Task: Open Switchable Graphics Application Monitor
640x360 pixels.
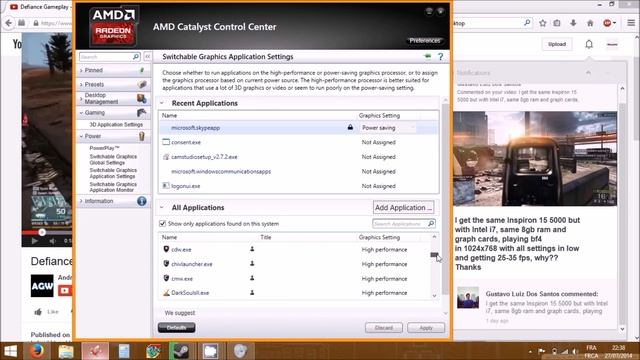Action: 113,187
